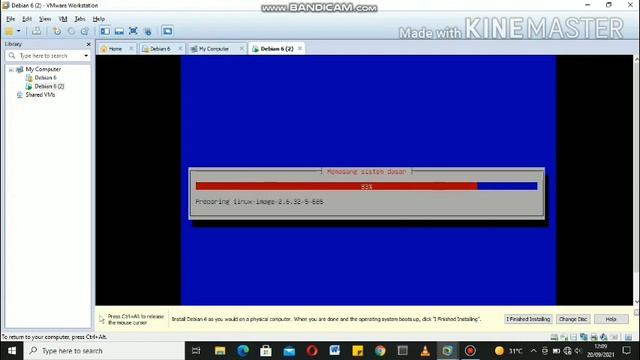Select My Computer in the library tree
Screen dimensions: 640x360
tap(43, 69)
